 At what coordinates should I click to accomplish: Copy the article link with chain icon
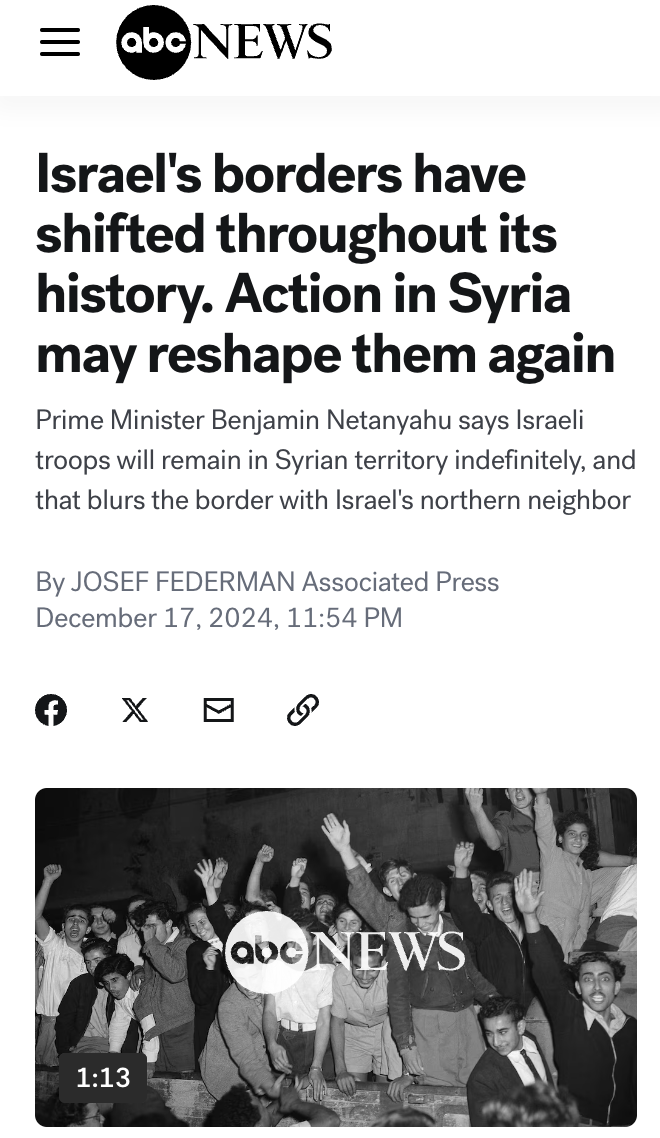(x=302, y=710)
